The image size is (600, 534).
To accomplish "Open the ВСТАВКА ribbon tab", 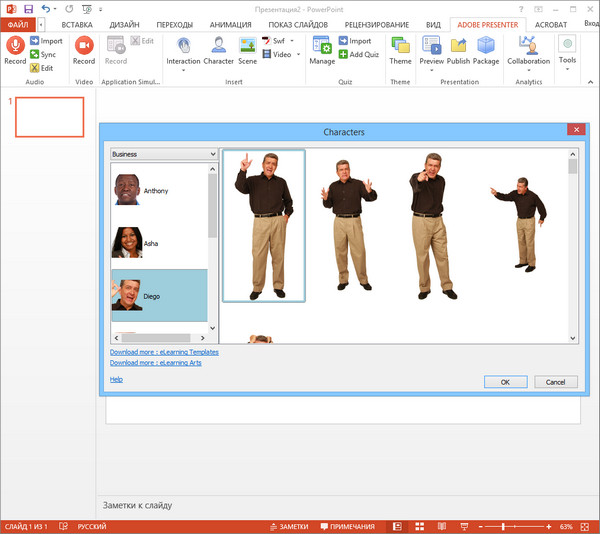I will point(78,23).
